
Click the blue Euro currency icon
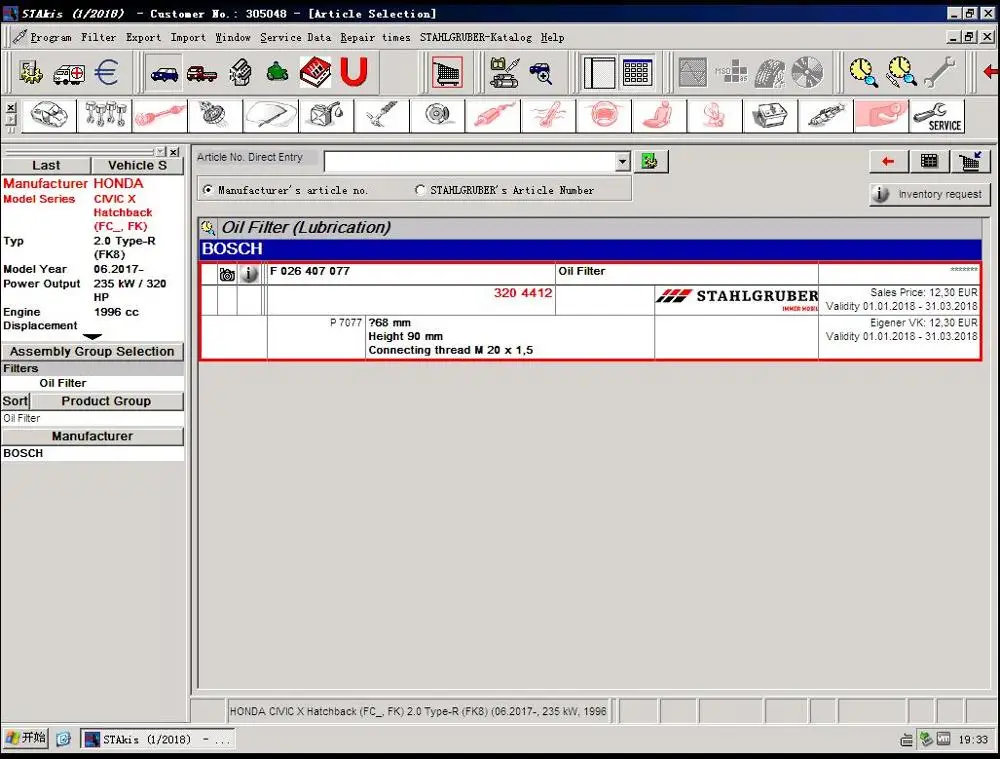pyautogui.click(x=107, y=72)
